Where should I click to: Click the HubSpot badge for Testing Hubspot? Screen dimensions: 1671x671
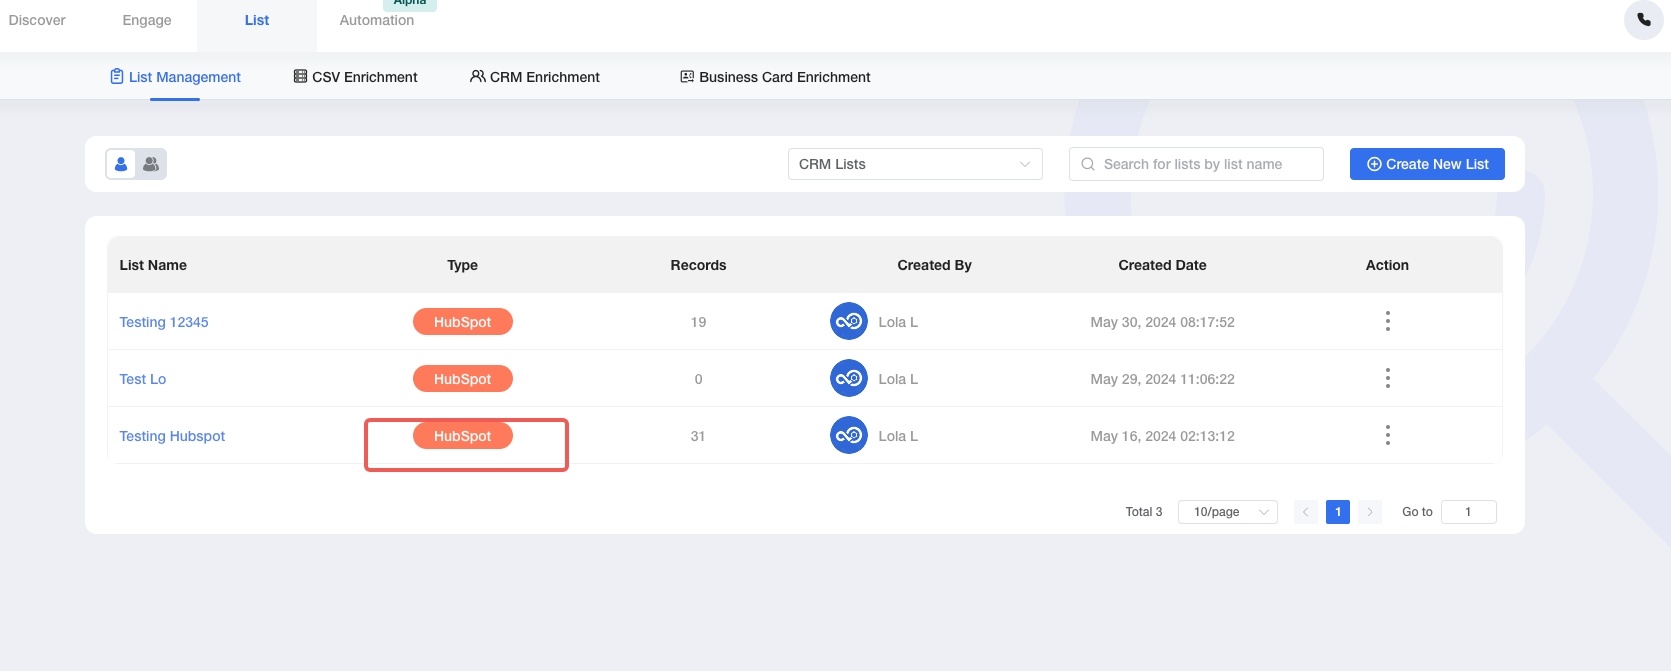tap(463, 436)
